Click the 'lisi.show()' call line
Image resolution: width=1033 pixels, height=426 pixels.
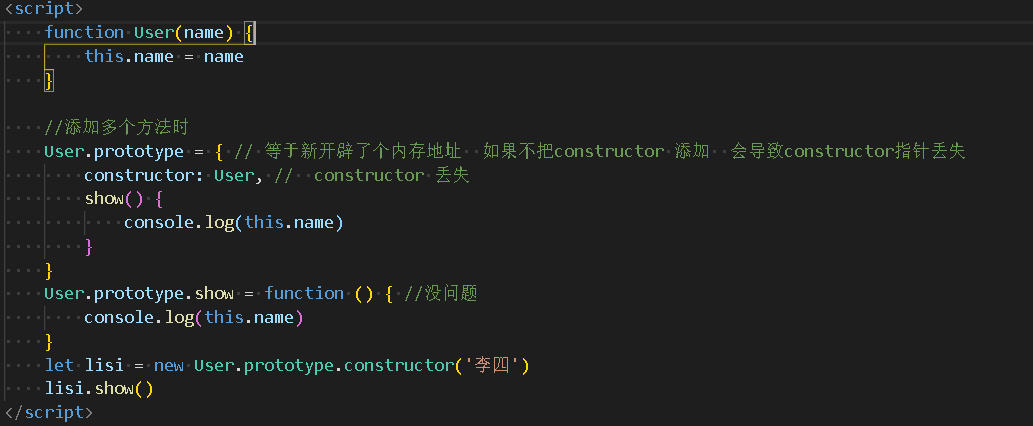coord(98,388)
